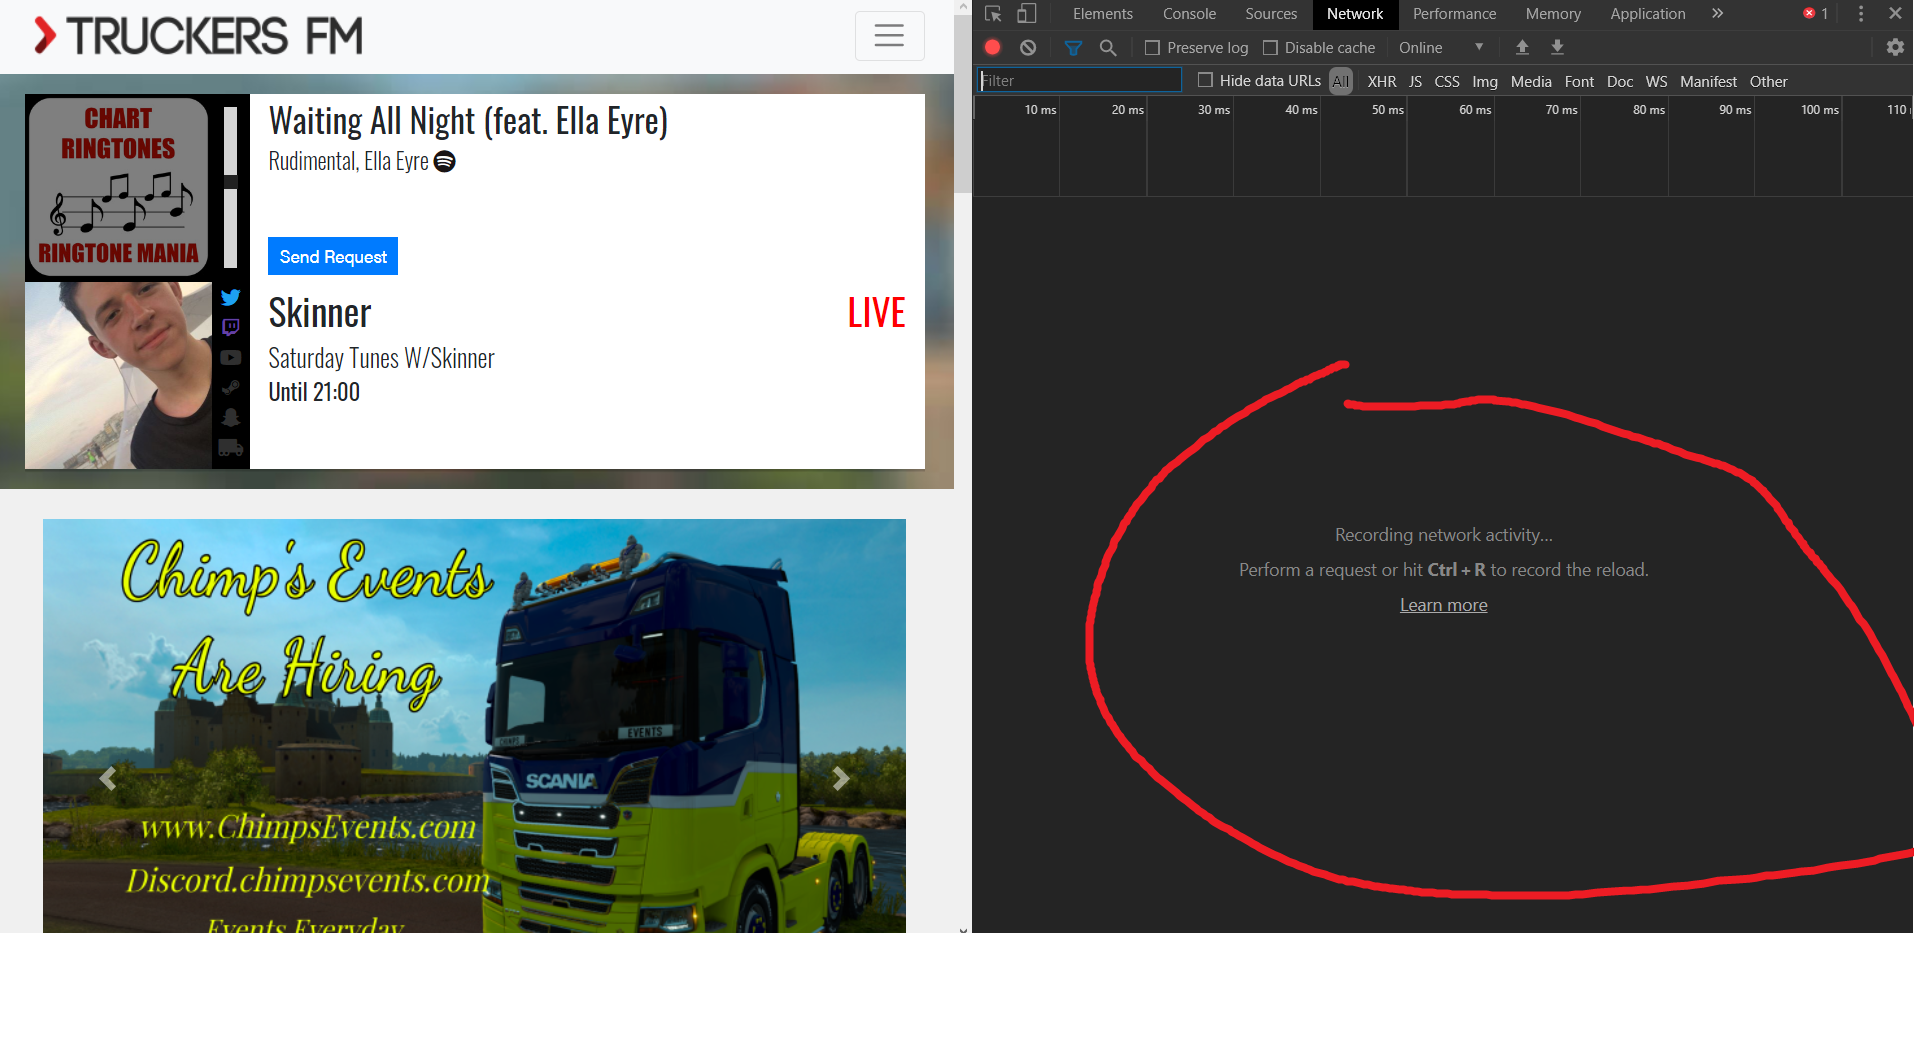Switch to the Memory tab
Image resolution: width=1914 pixels, height=1056 pixels.
pos(1553,14)
